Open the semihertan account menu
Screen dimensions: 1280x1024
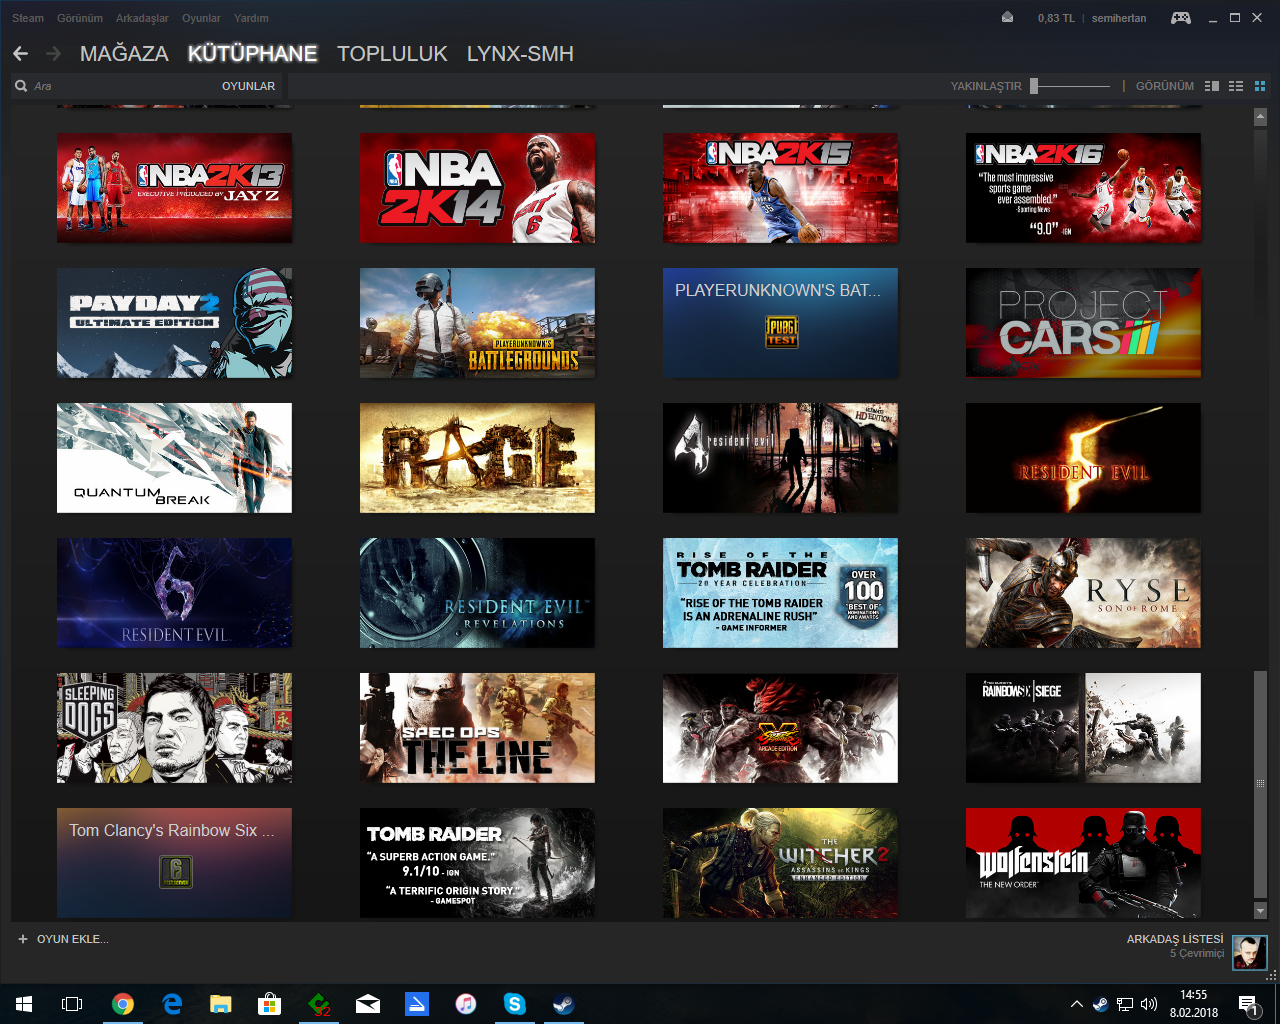[x=1119, y=18]
